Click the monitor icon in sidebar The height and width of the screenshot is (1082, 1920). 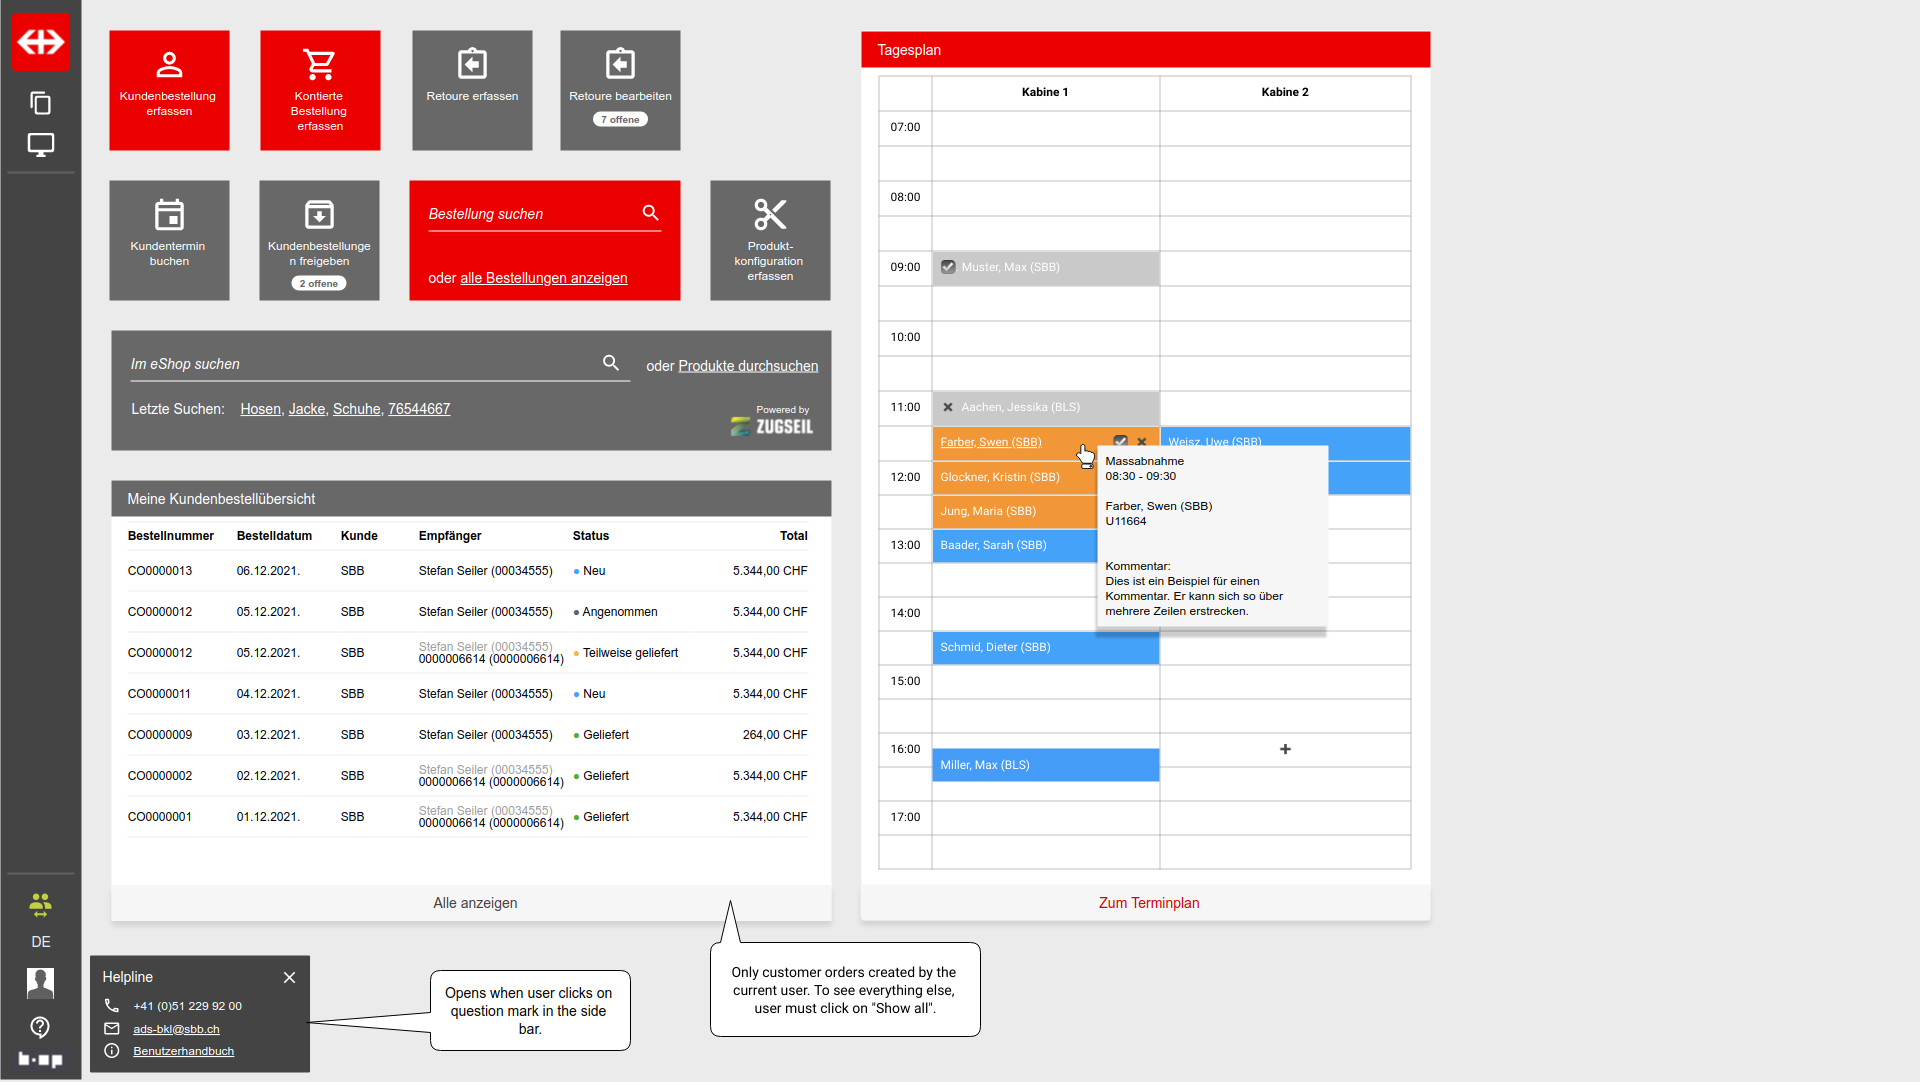pyautogui.click(x=40, y=145)
